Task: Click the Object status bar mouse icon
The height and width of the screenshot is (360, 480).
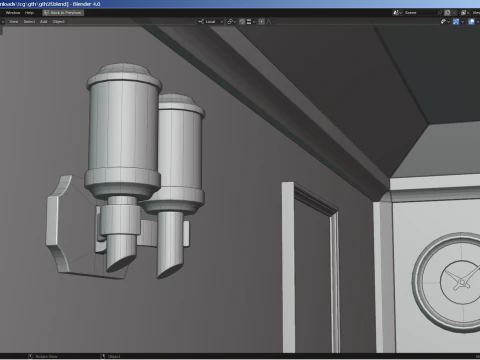Action: click(x=103, y=356)
